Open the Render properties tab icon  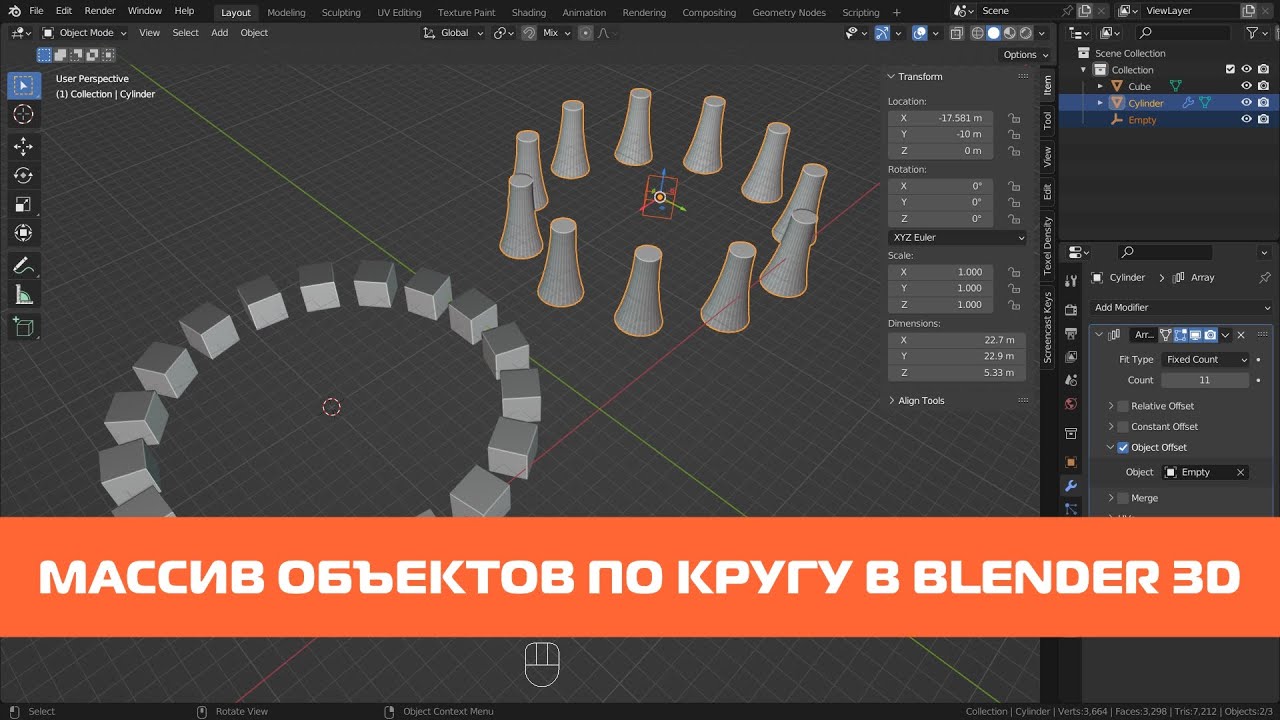coord(1071,310)
